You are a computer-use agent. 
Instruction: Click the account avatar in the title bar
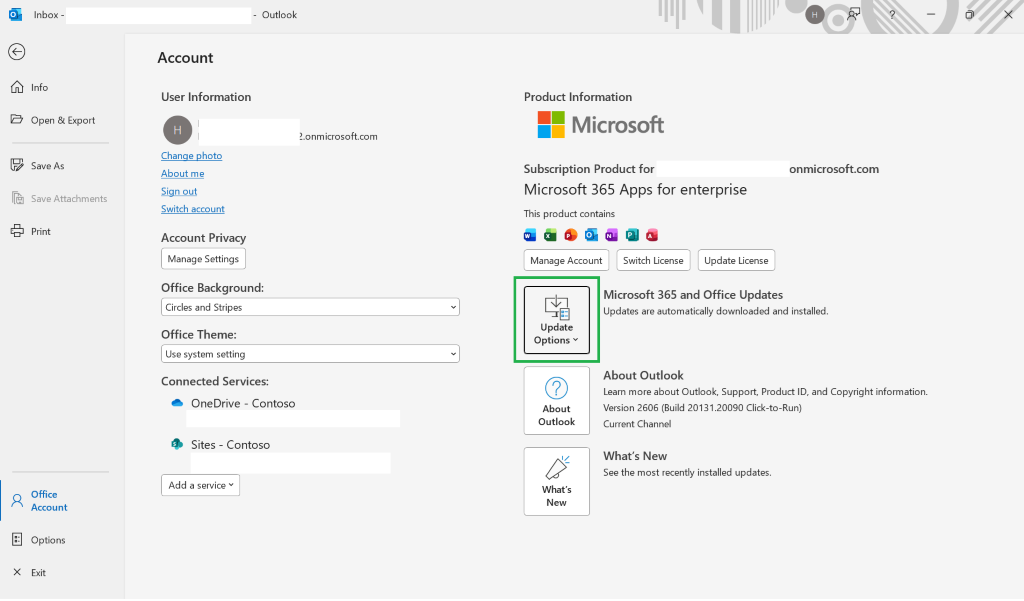tap(814, 14)
